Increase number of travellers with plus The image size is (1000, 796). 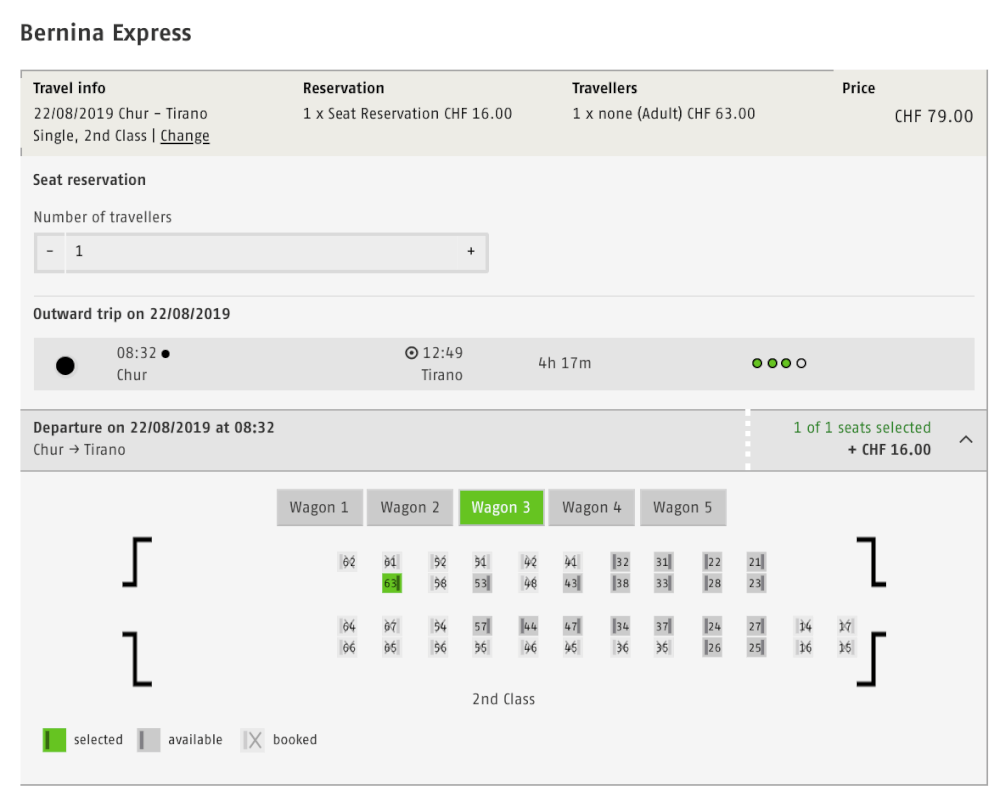(471, 252)
